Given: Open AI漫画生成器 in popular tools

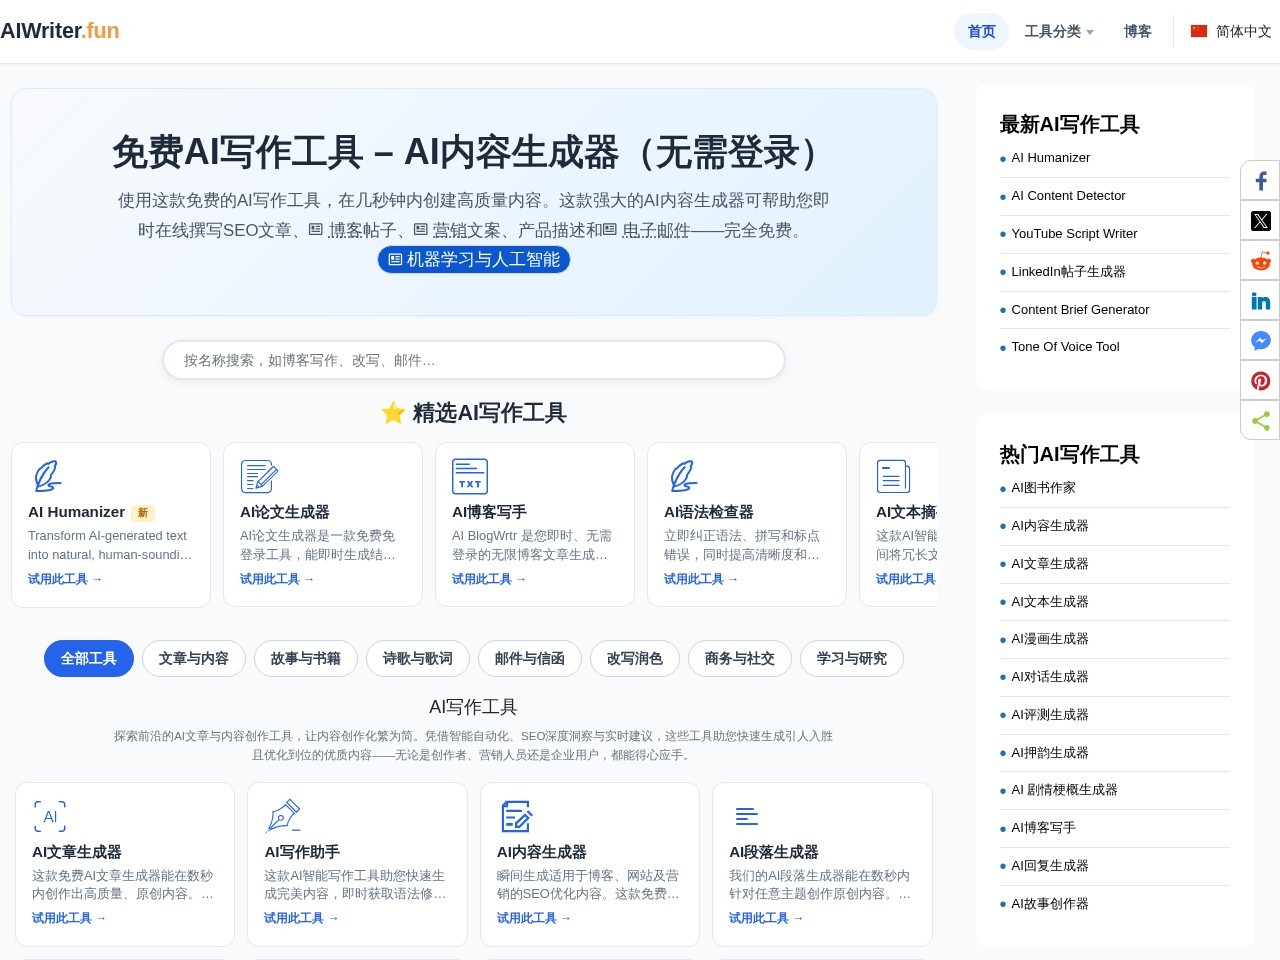Looking at the screenshot, I should [x=1049, y=639].
